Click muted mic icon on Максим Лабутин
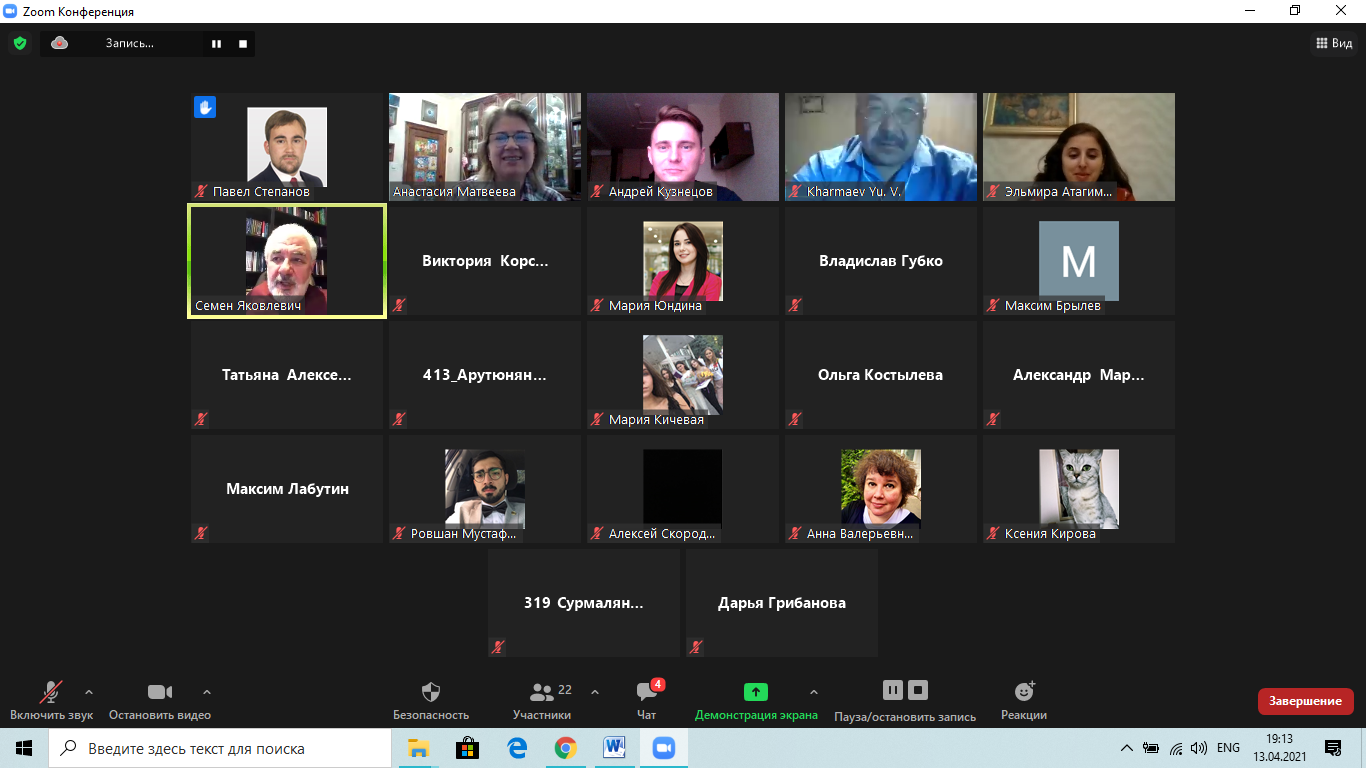This screenshot has width=1366, height=768. pos(201,533)
